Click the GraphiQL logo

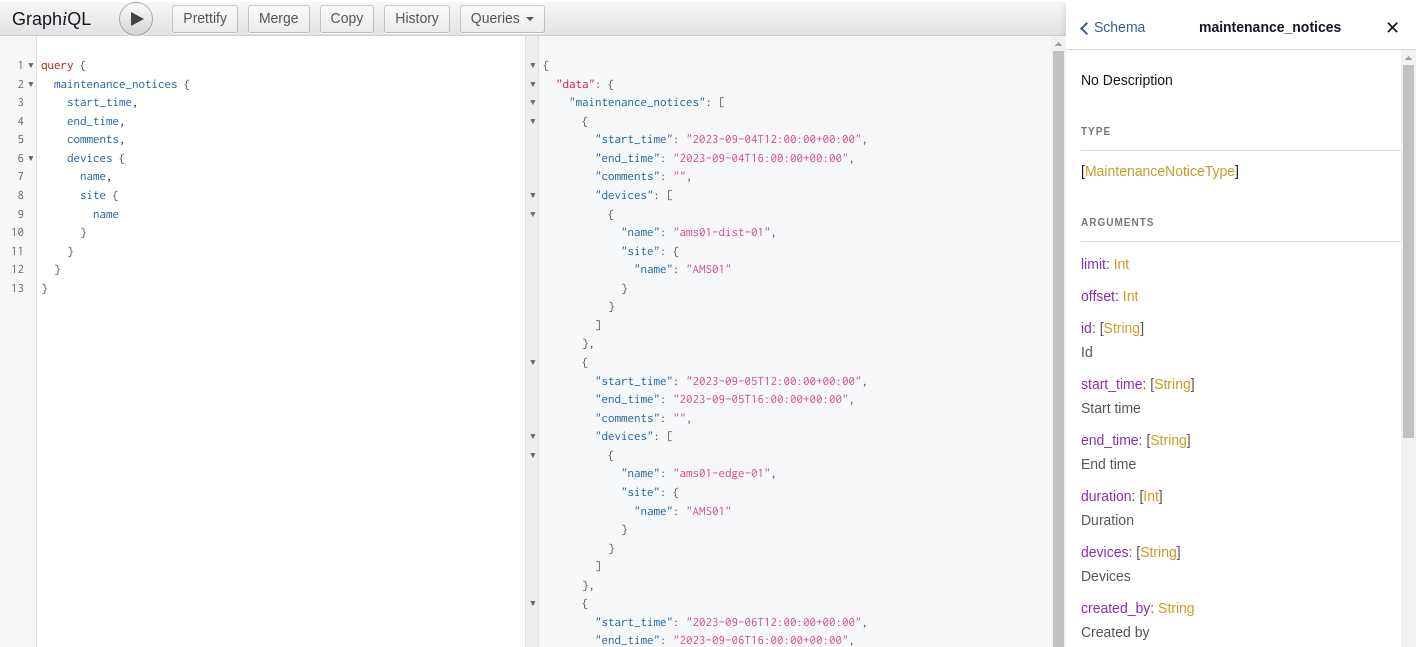[x=52, y=18]
